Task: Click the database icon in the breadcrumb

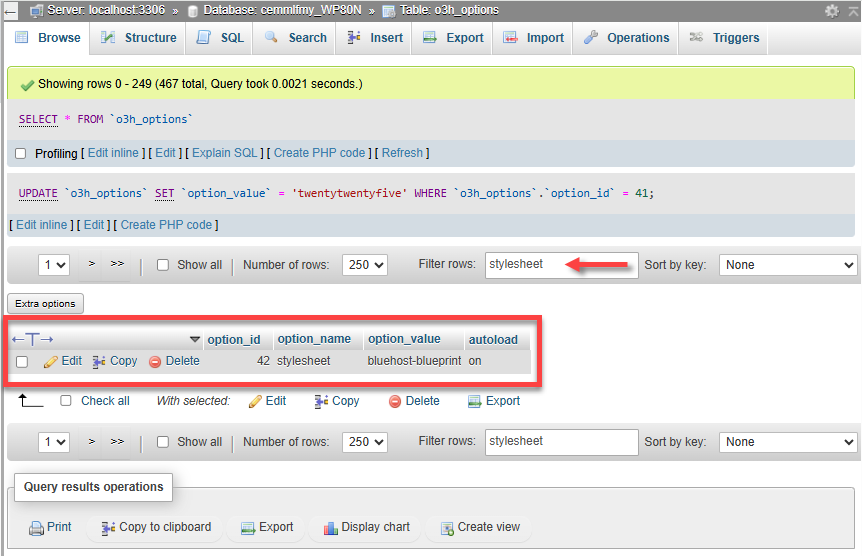Action: pyautogui.click(x=193, y=11)
